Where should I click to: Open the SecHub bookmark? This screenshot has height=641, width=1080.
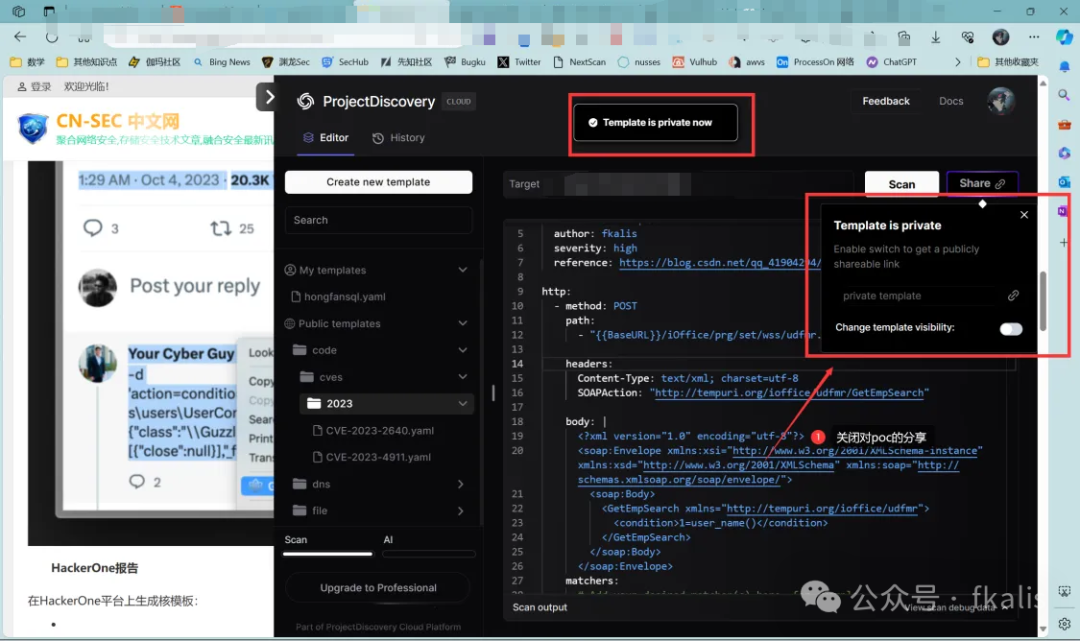pos(345,62)
